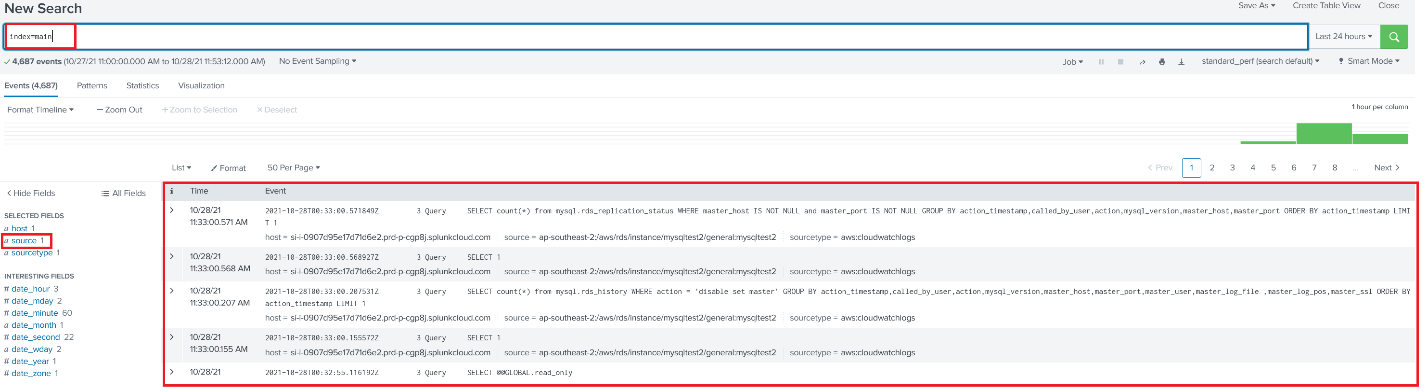Go to results page 2
The image size is (1428, 391).
pos(1212,168)
